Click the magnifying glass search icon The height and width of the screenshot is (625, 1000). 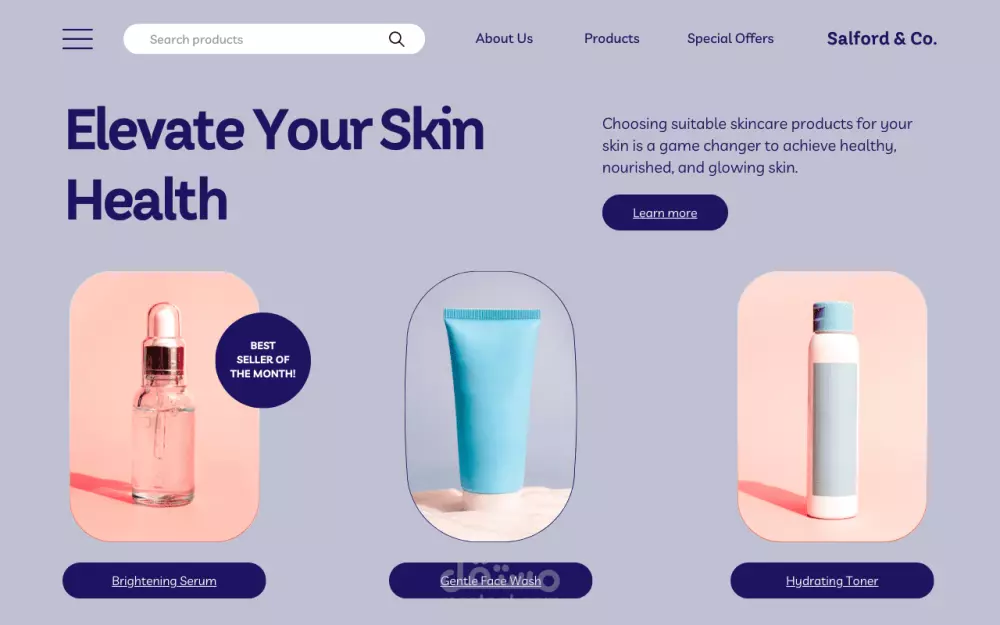coord(396,40)
